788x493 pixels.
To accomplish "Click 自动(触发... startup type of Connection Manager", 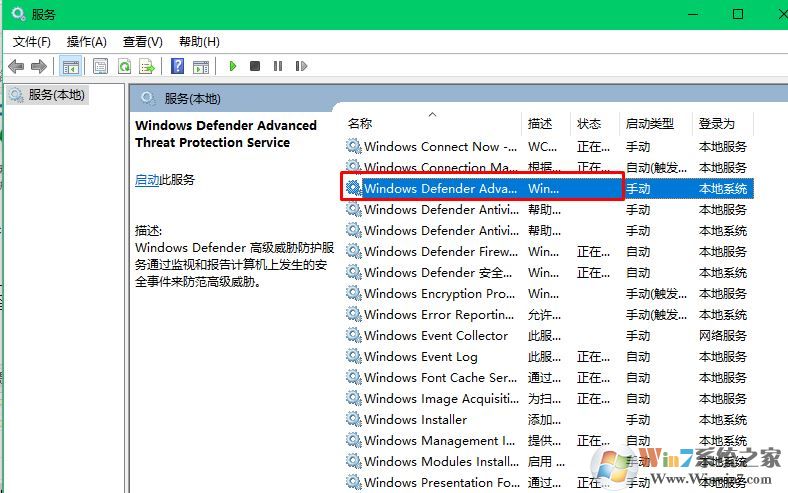I will tap(656, 167).
